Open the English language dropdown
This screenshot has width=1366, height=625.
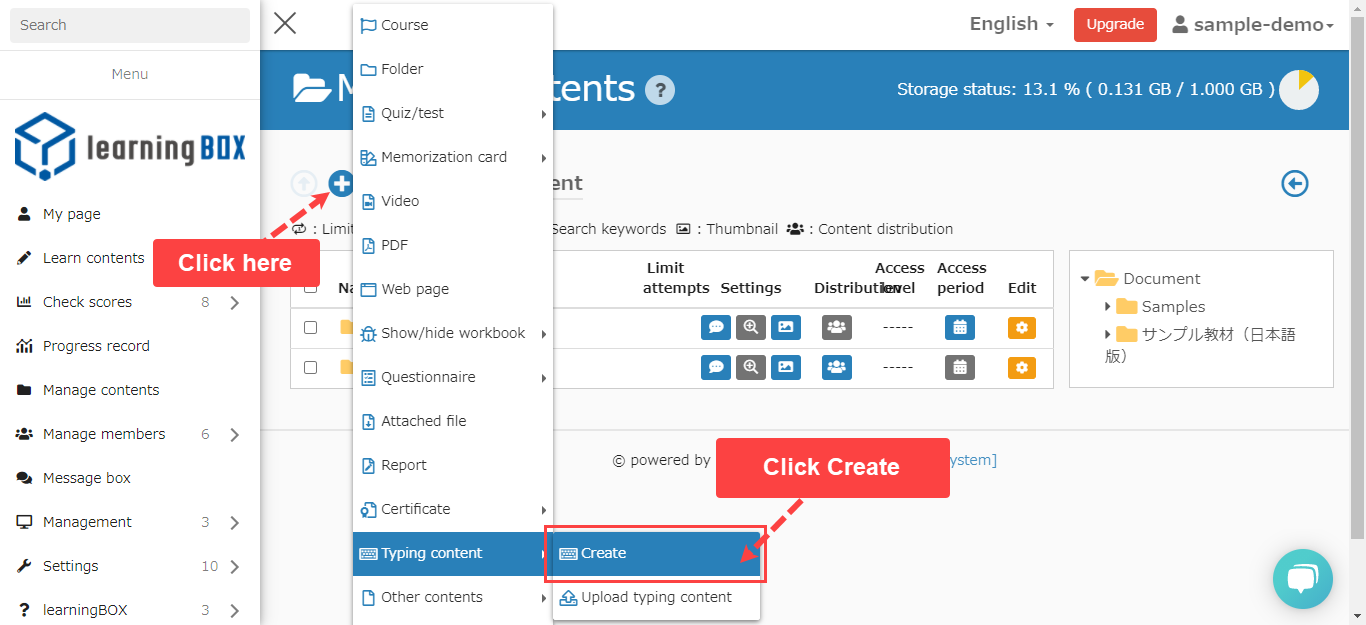pyautogui.click(x=1011, y=24)
